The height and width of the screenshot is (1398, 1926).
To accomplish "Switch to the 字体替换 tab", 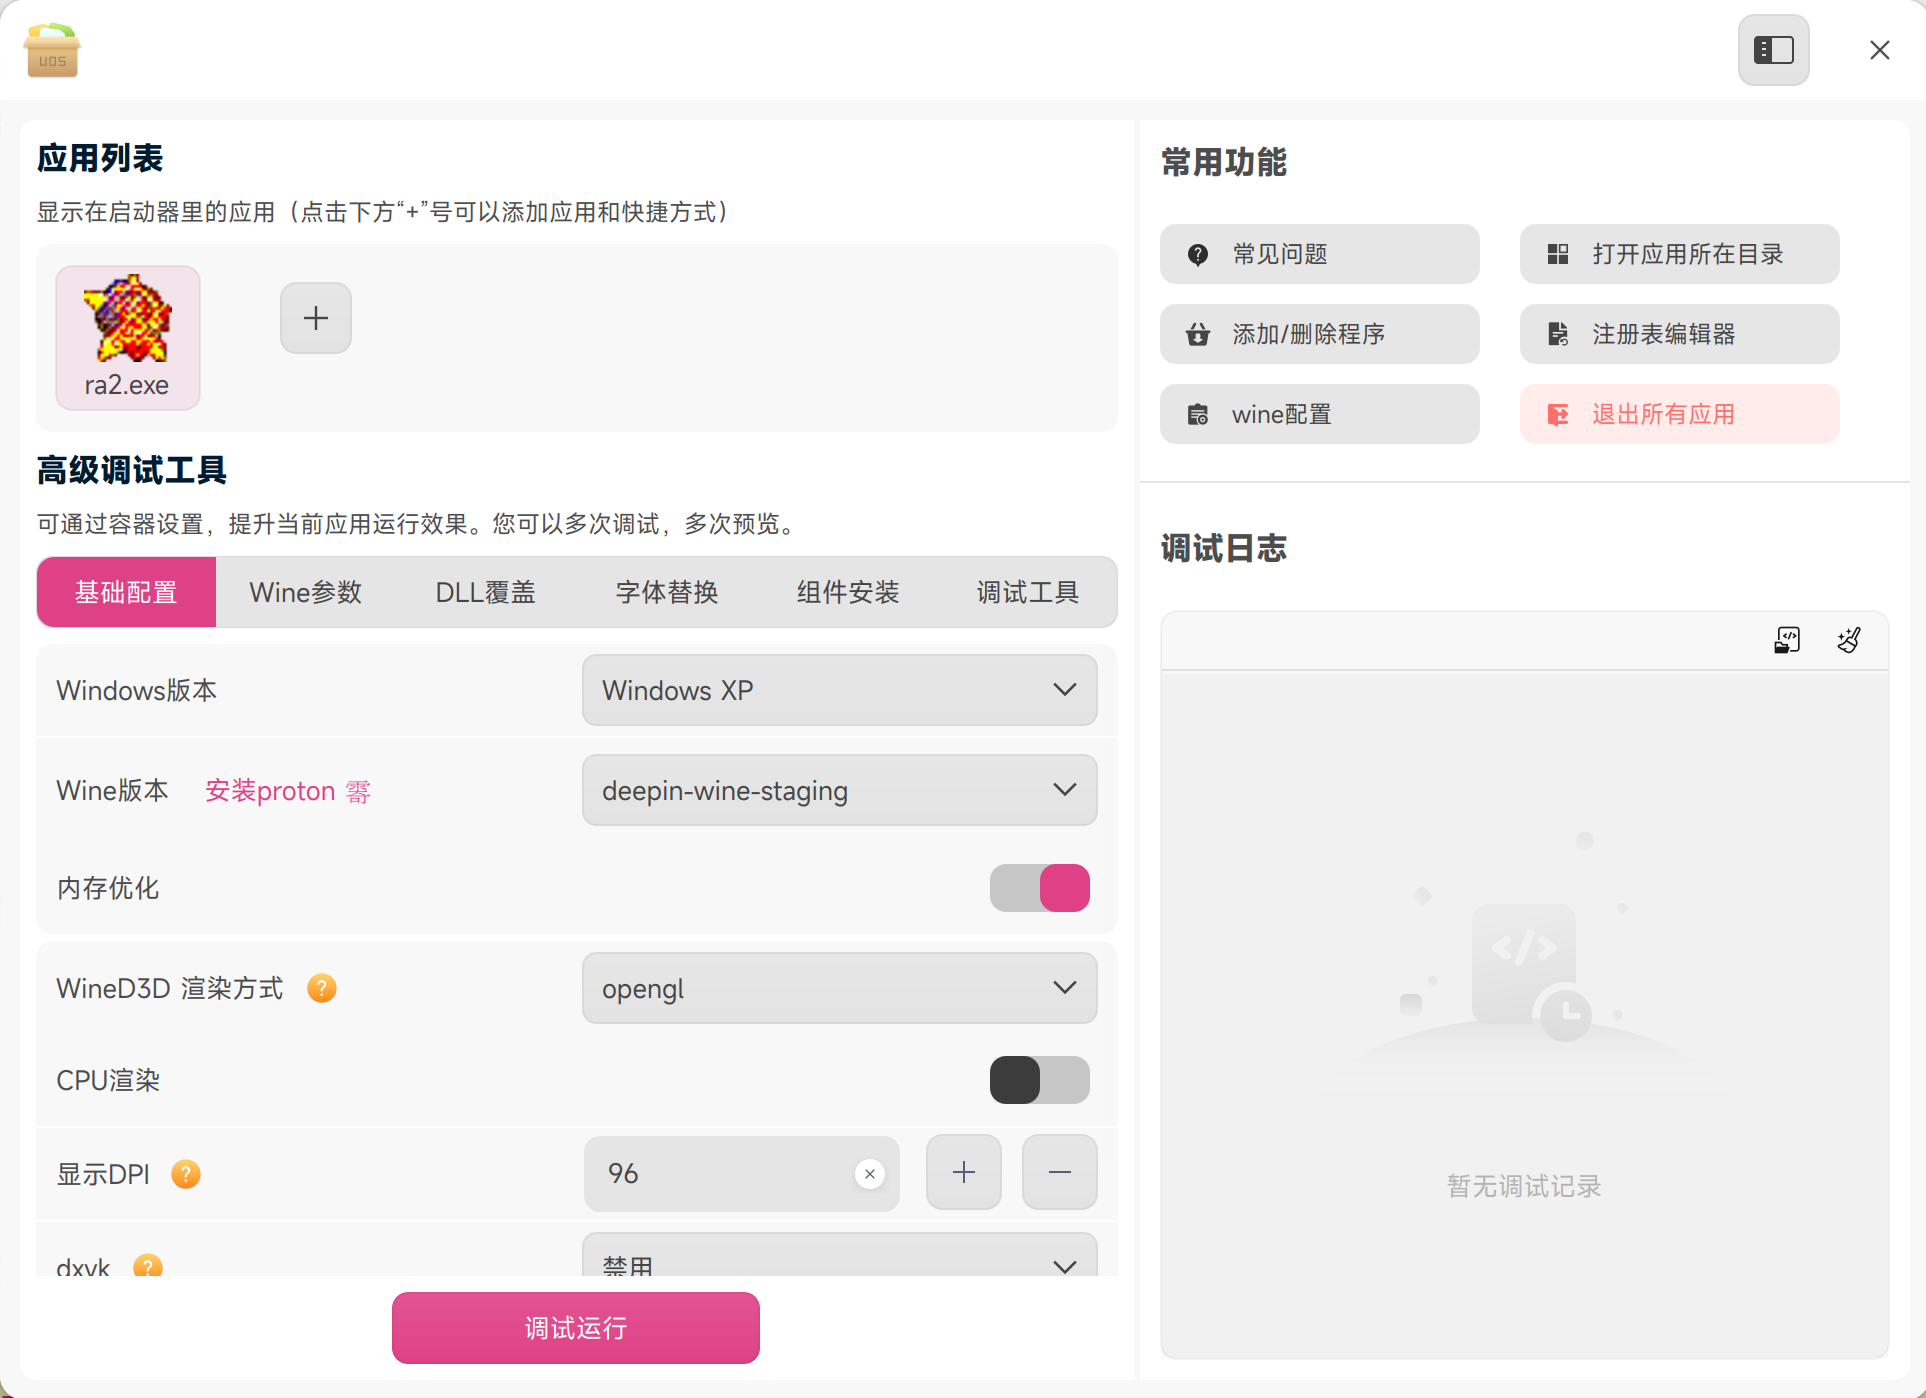I will [667, 592].
